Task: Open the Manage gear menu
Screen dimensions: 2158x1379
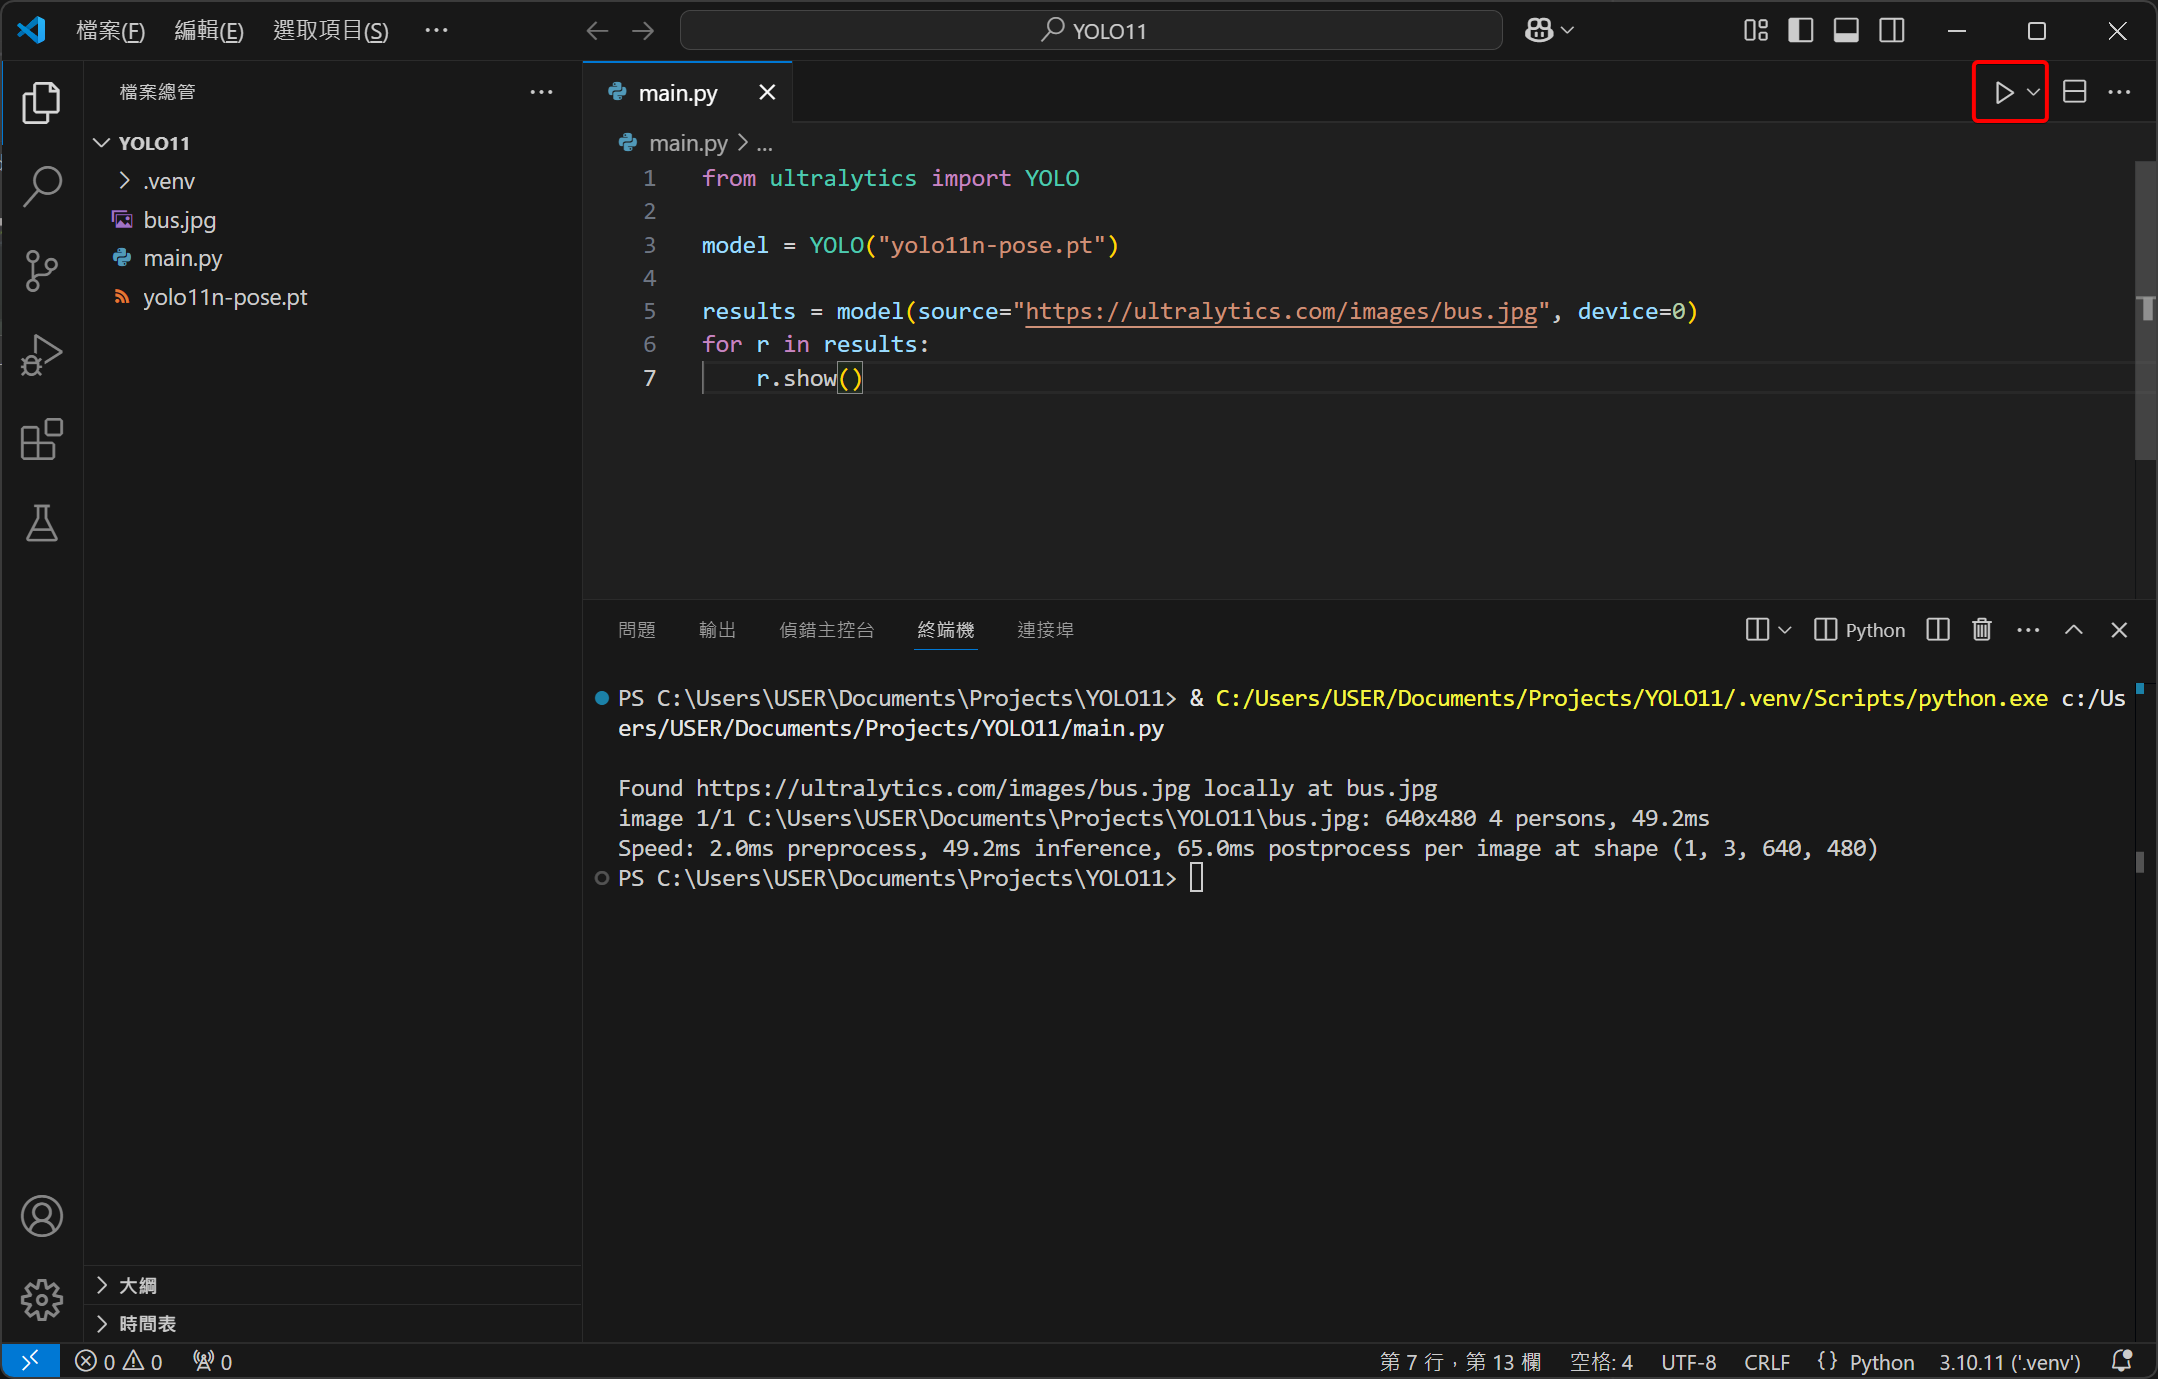Action: tap(41, 1299)
